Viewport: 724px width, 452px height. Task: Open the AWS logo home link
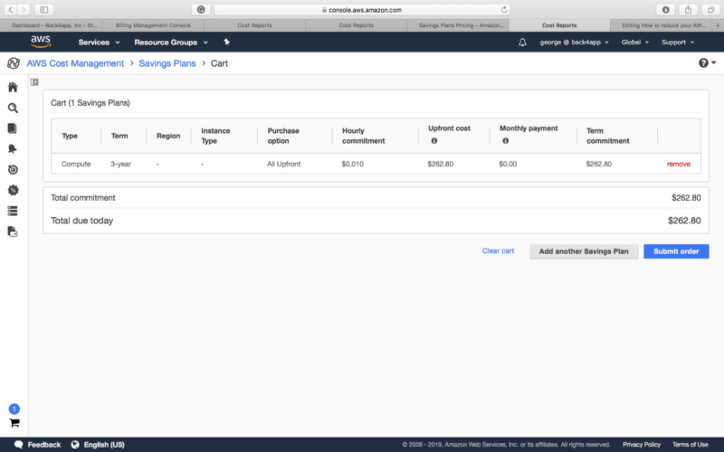point(41,42)
